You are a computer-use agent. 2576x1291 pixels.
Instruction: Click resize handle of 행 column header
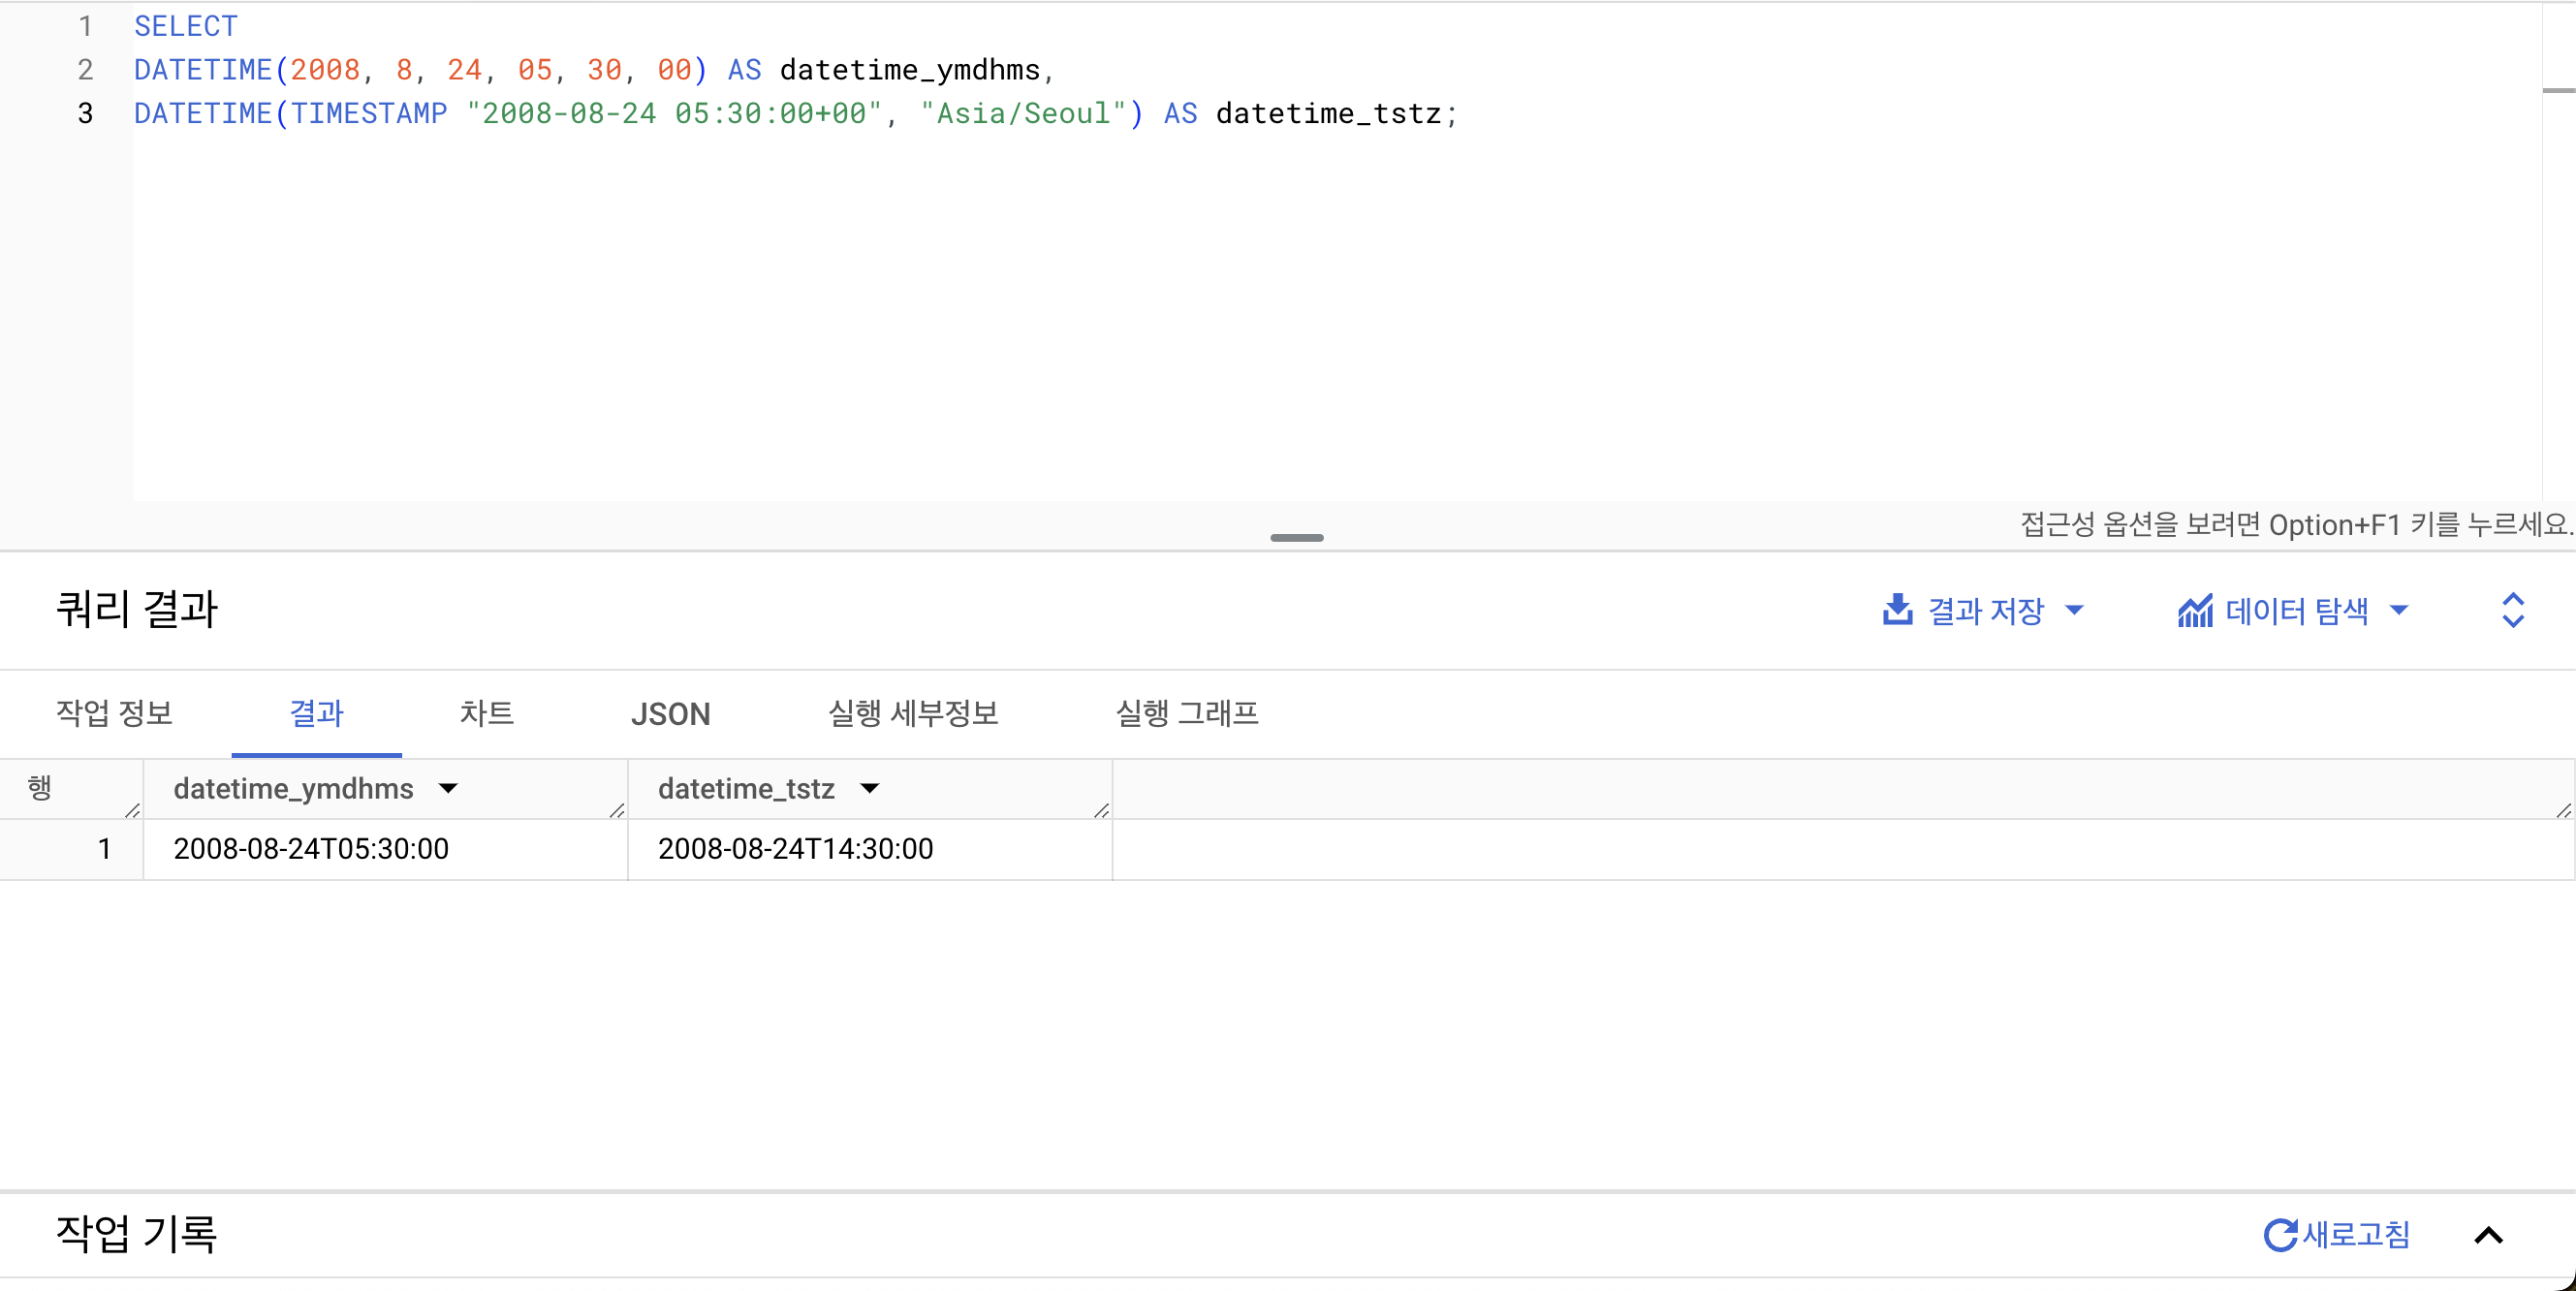pos(132,811)
